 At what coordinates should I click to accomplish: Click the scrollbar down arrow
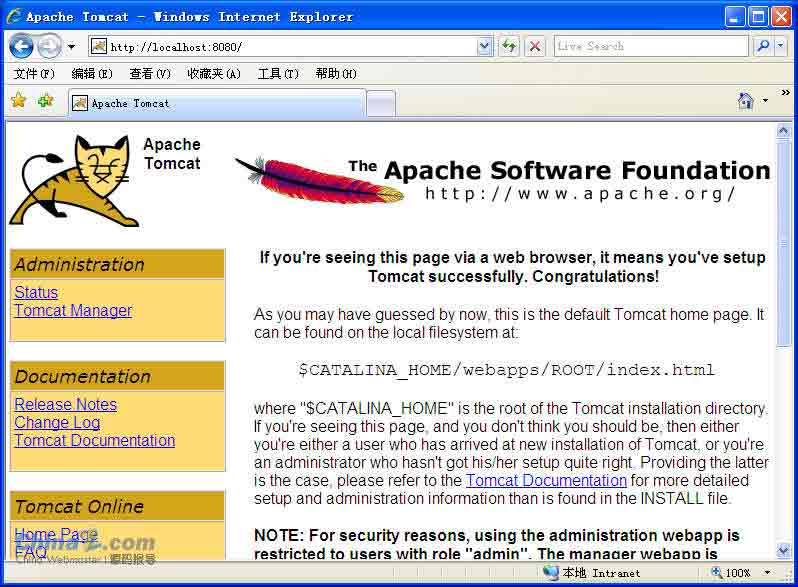784,551
